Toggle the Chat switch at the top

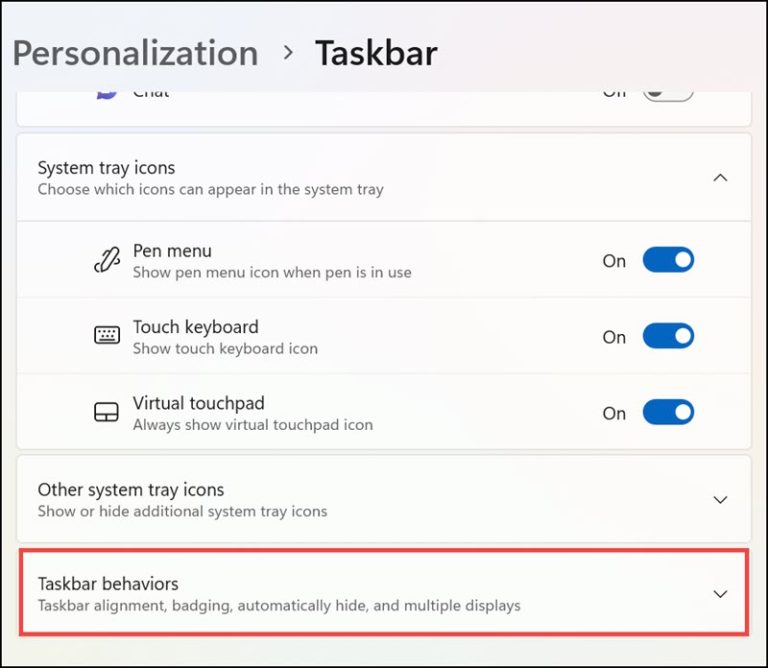[x=667, y=94]
